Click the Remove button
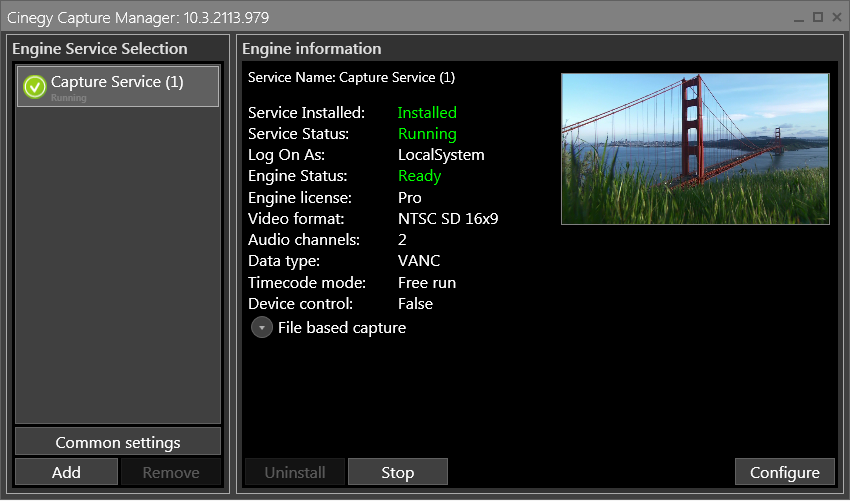 (x=171, y=472)
